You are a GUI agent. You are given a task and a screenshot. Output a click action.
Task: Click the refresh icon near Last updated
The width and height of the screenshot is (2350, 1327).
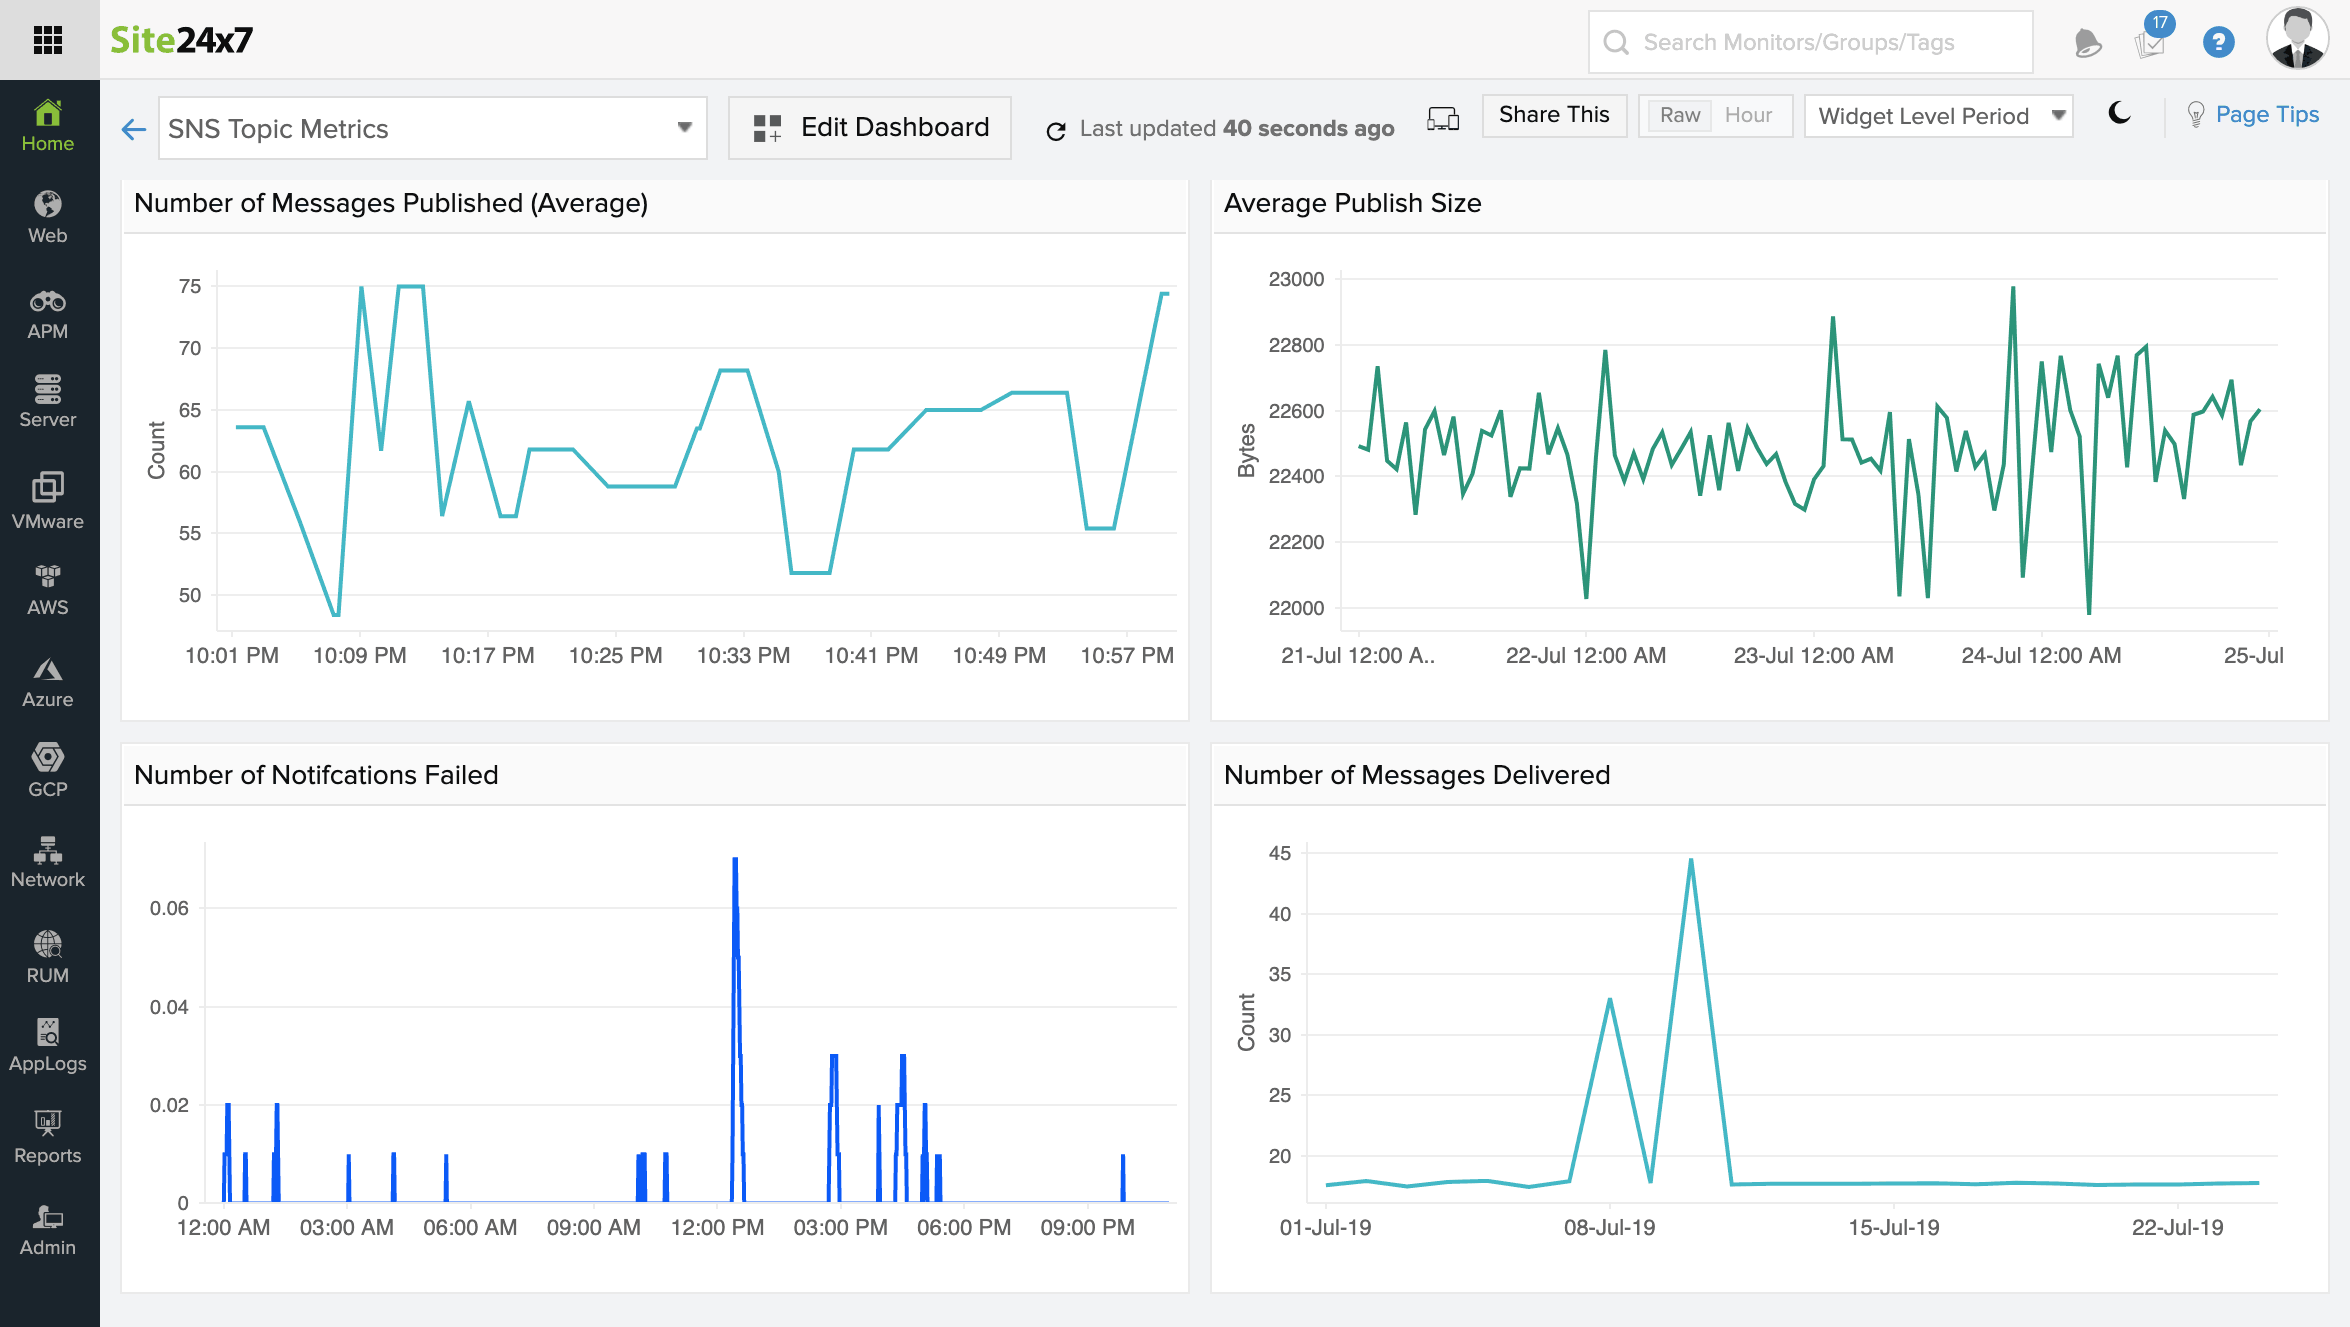pyautogui.click(x=1056, y=131)
